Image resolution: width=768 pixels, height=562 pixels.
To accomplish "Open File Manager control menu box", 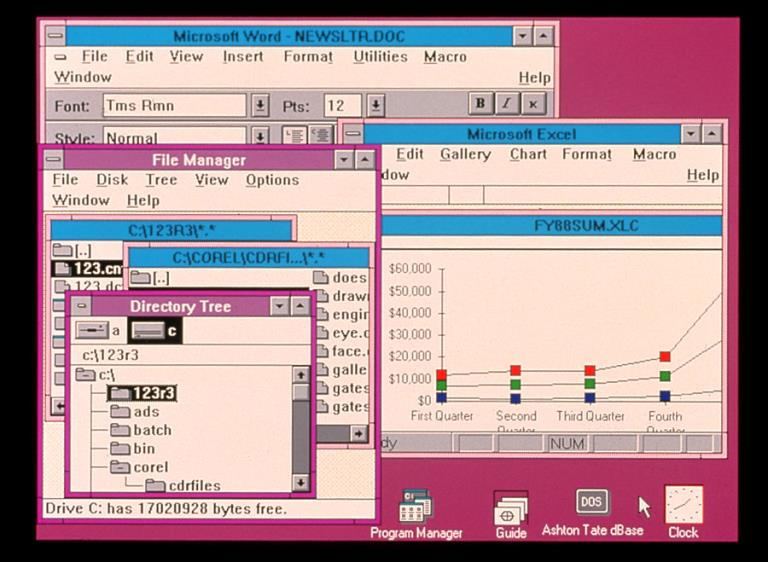I will tap(53, 159).
